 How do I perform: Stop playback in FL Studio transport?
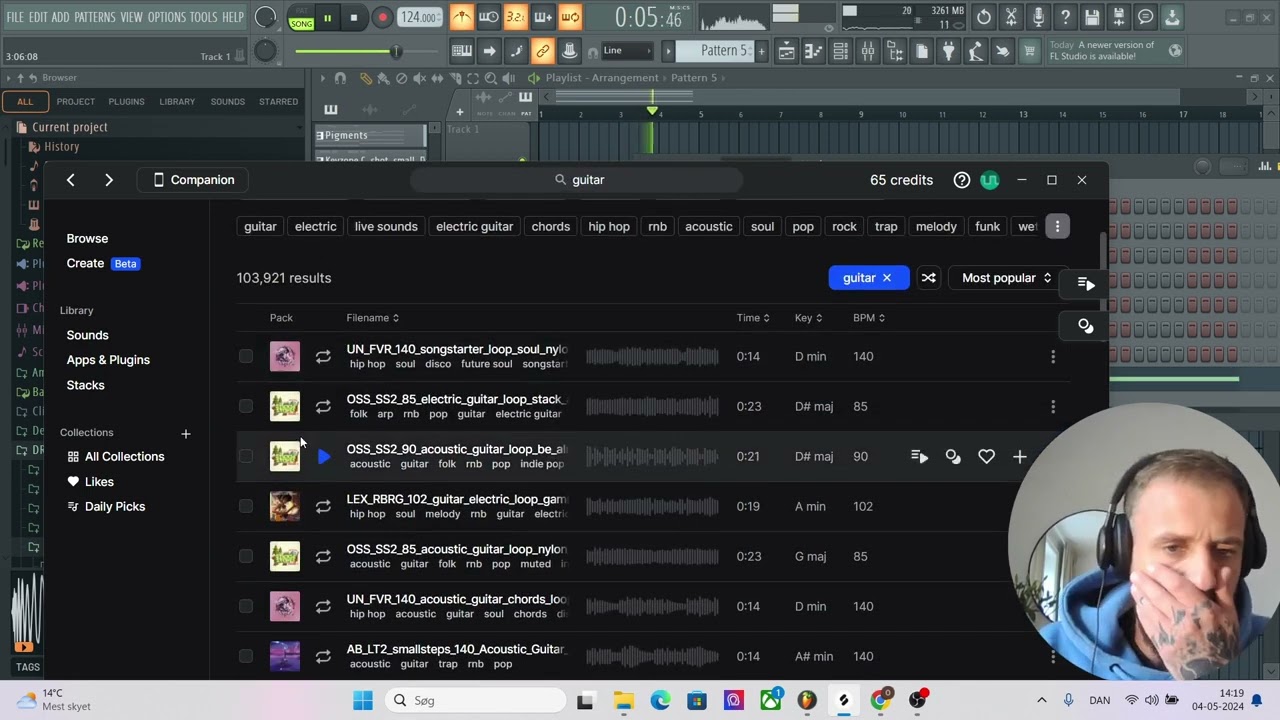pyautogui.click(x=353, y=17)
